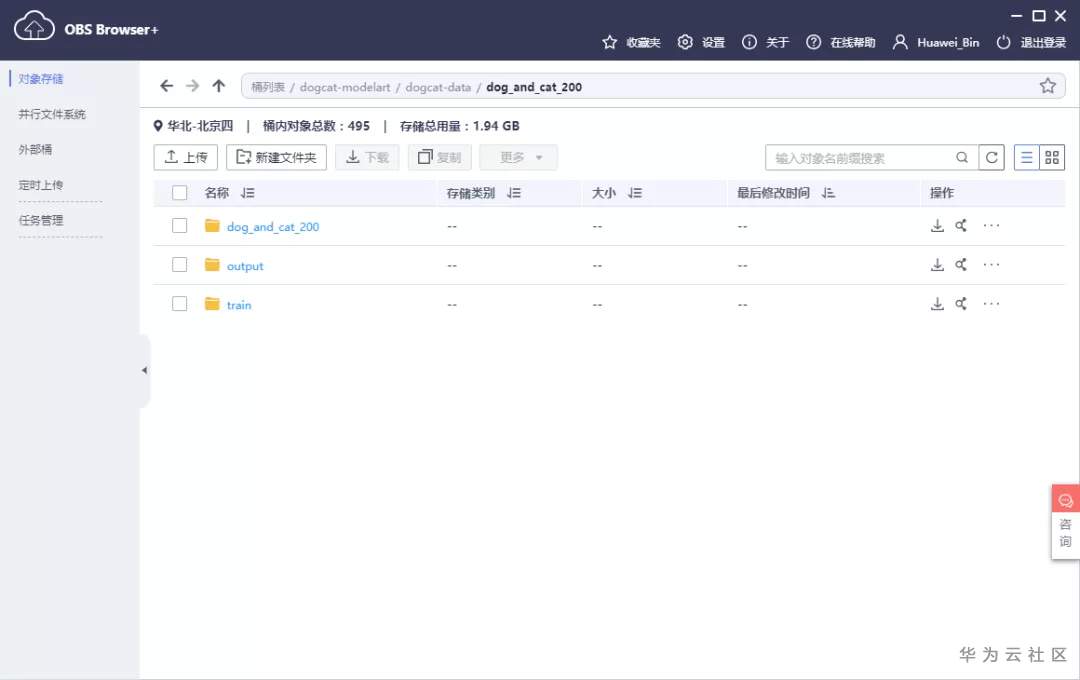Expand the 更多 dropdown
1080x680 pixels.
point(519,158)
